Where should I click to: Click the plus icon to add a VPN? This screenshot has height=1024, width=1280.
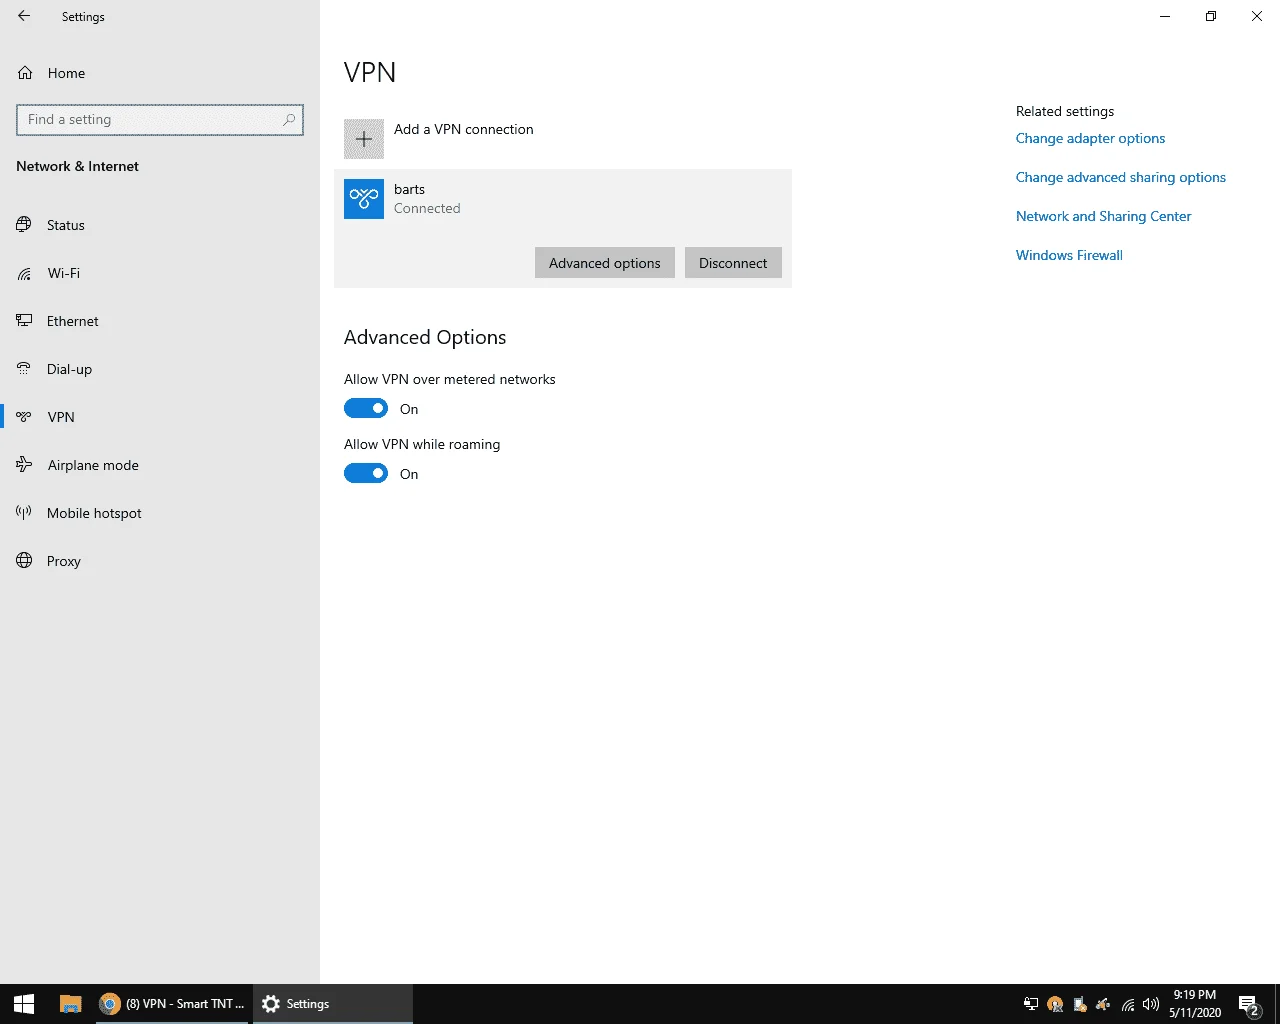point(364,139)
